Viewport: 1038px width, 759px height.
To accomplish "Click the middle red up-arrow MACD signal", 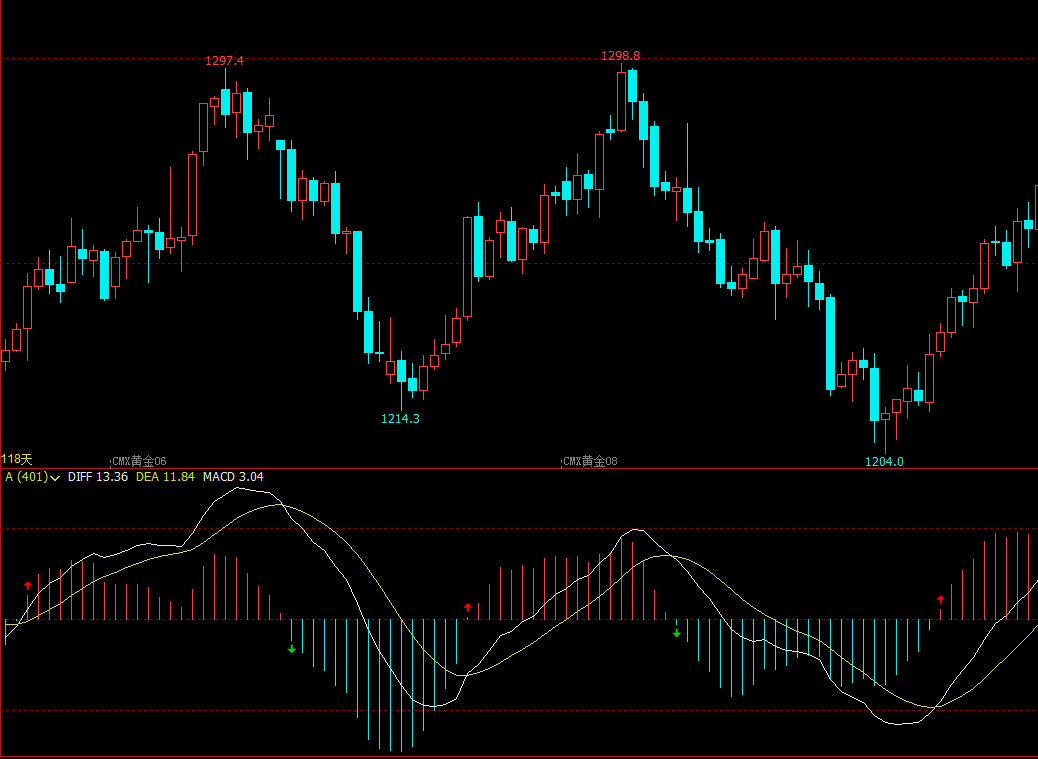I will point(468,607).
